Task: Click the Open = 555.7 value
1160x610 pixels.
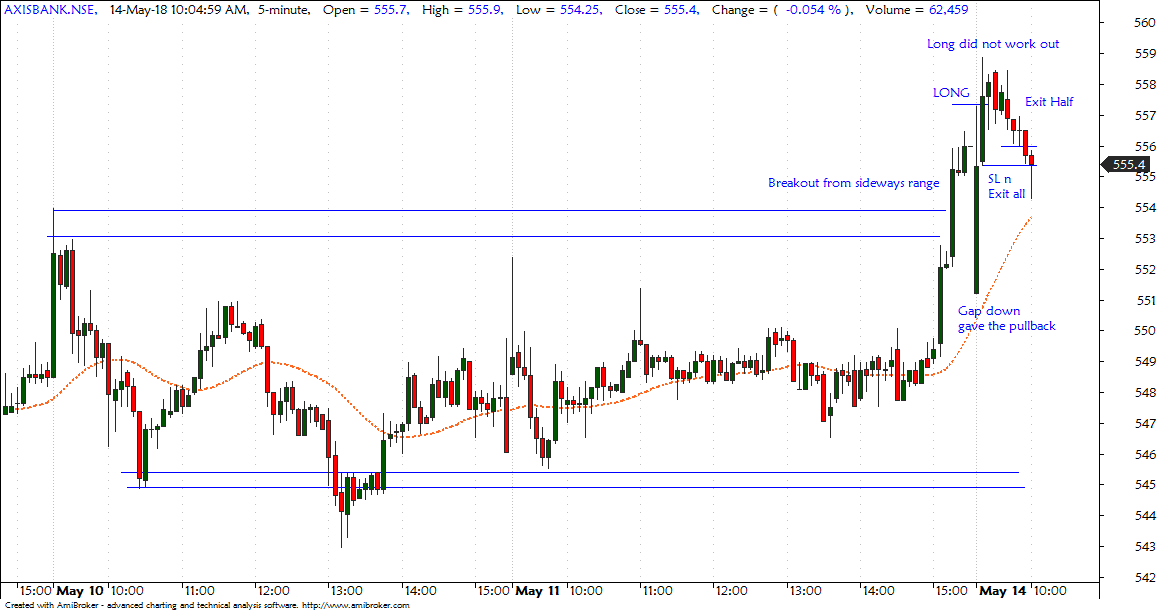Action: [x=366, y=10]
